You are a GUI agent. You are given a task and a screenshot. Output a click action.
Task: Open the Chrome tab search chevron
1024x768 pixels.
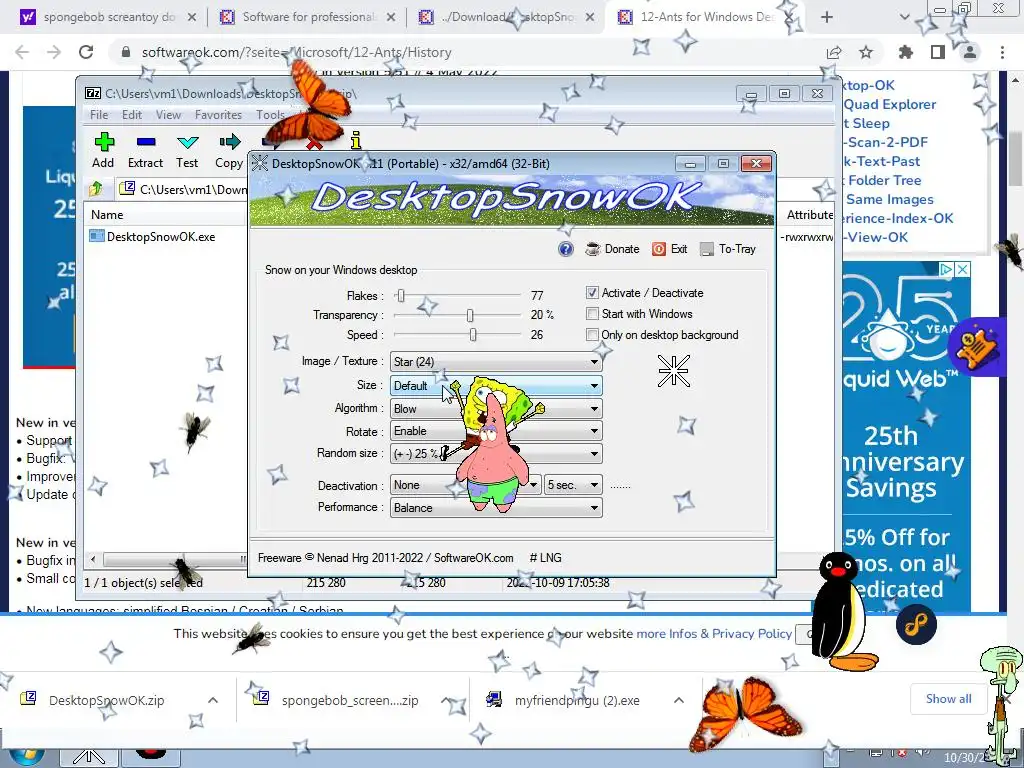click(x=904, y=17)
